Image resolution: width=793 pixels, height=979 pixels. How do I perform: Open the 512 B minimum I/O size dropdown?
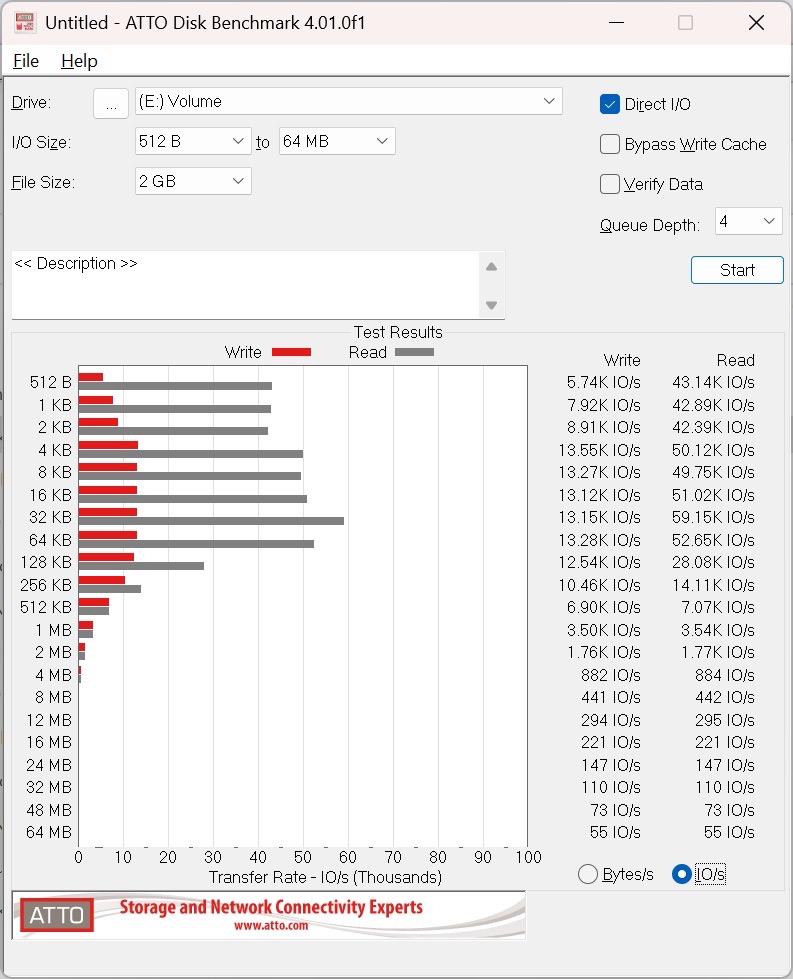[x=193, y=142]
